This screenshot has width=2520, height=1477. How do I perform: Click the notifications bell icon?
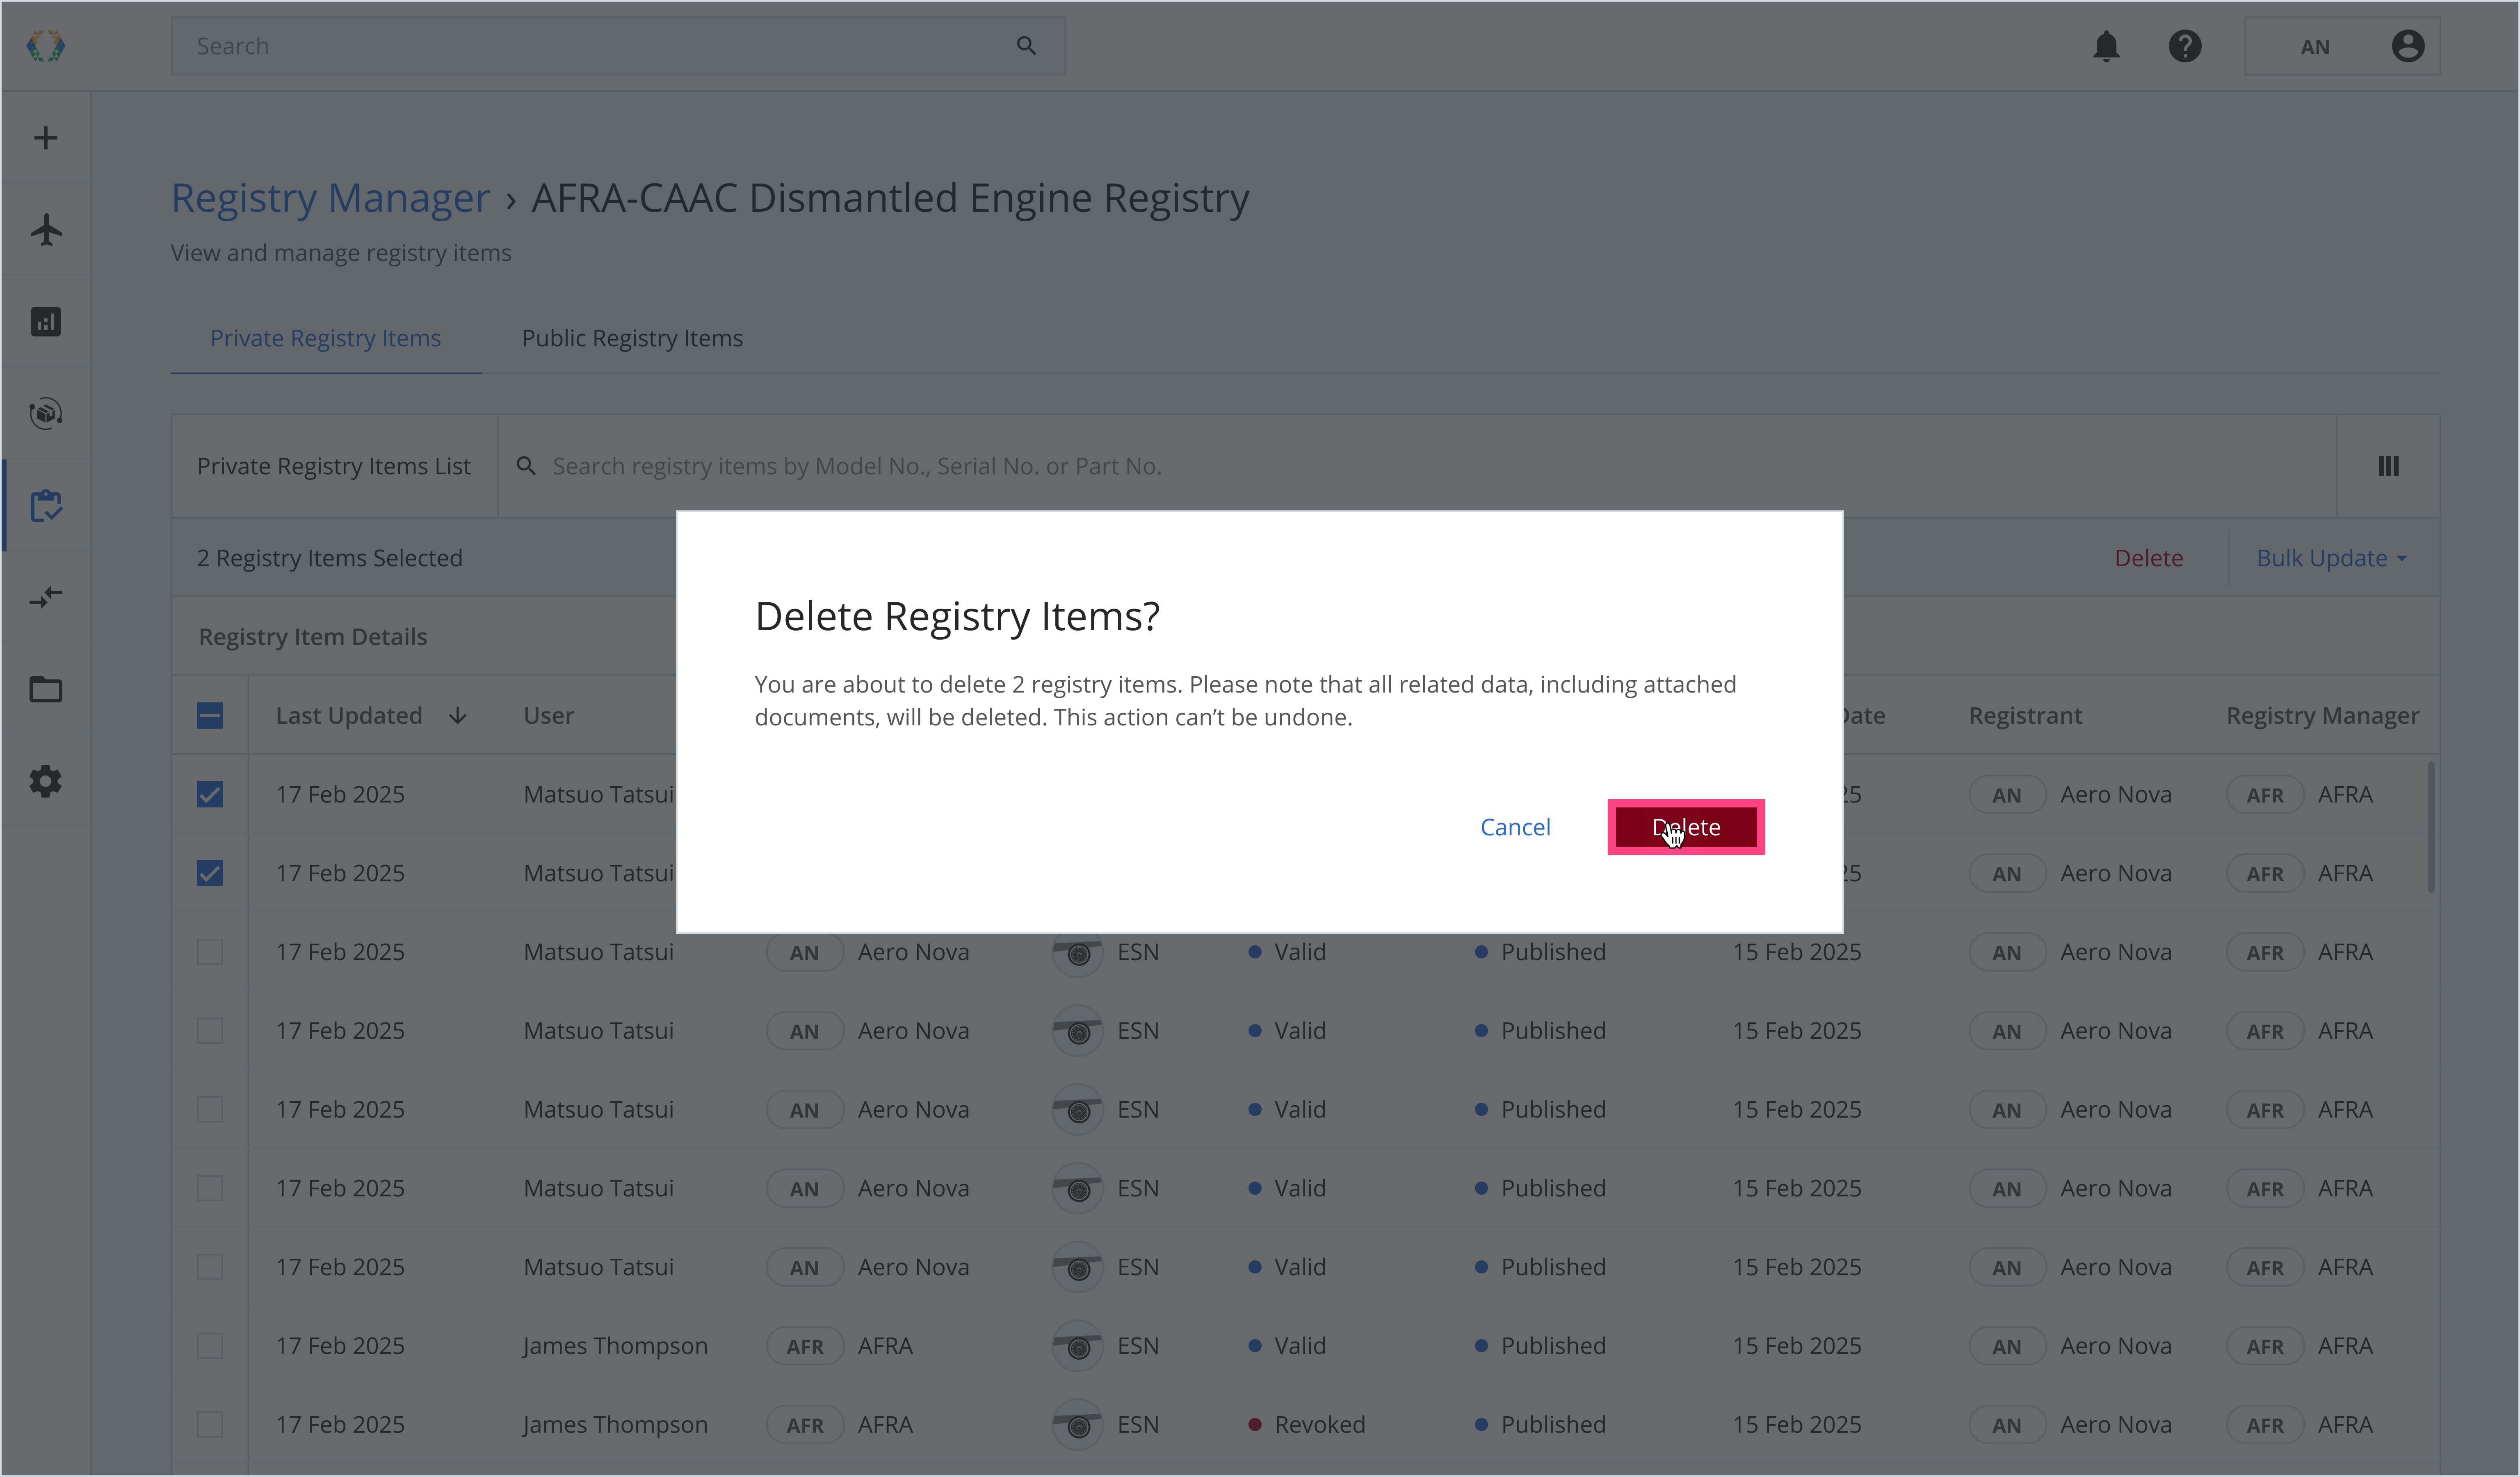pos(2106,46)
